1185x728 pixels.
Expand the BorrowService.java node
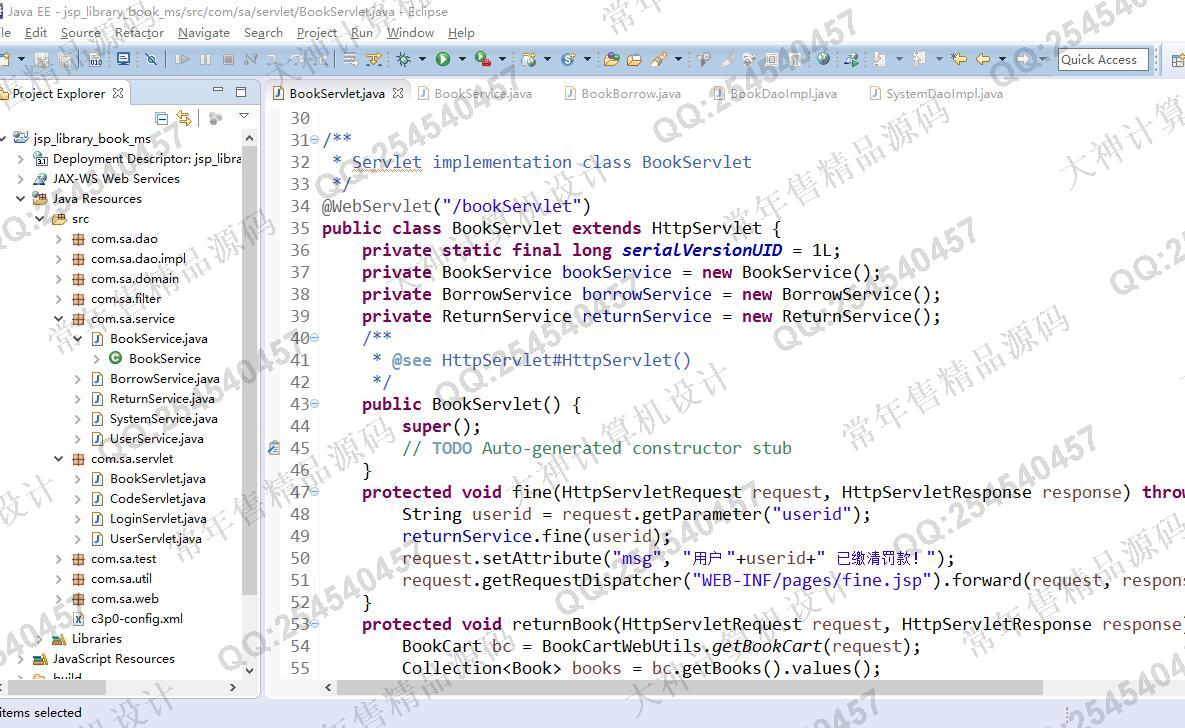[x=77, y=379]
